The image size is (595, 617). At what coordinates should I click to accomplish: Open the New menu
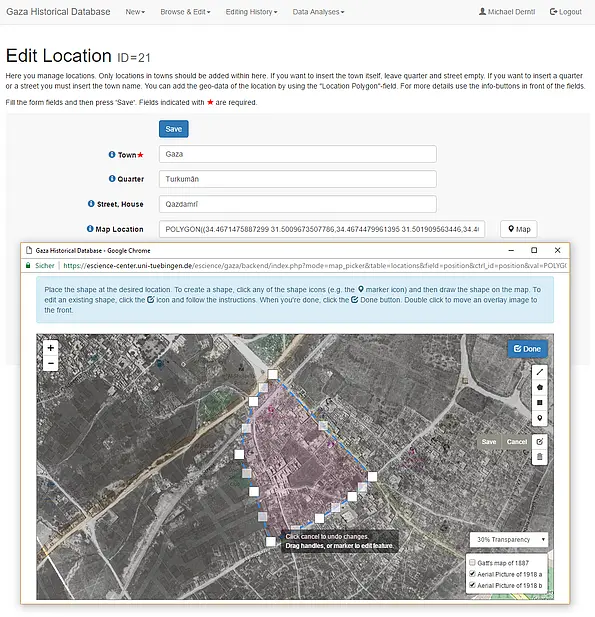pyautogui.click(x=135, y=12)
